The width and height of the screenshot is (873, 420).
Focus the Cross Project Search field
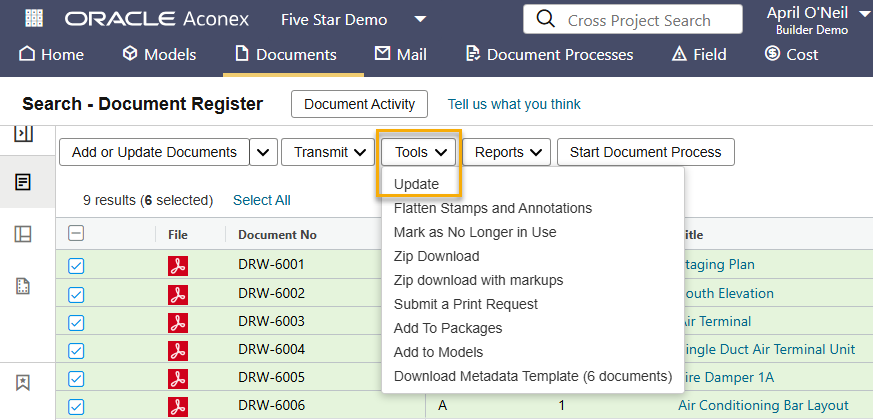point(632,19)
